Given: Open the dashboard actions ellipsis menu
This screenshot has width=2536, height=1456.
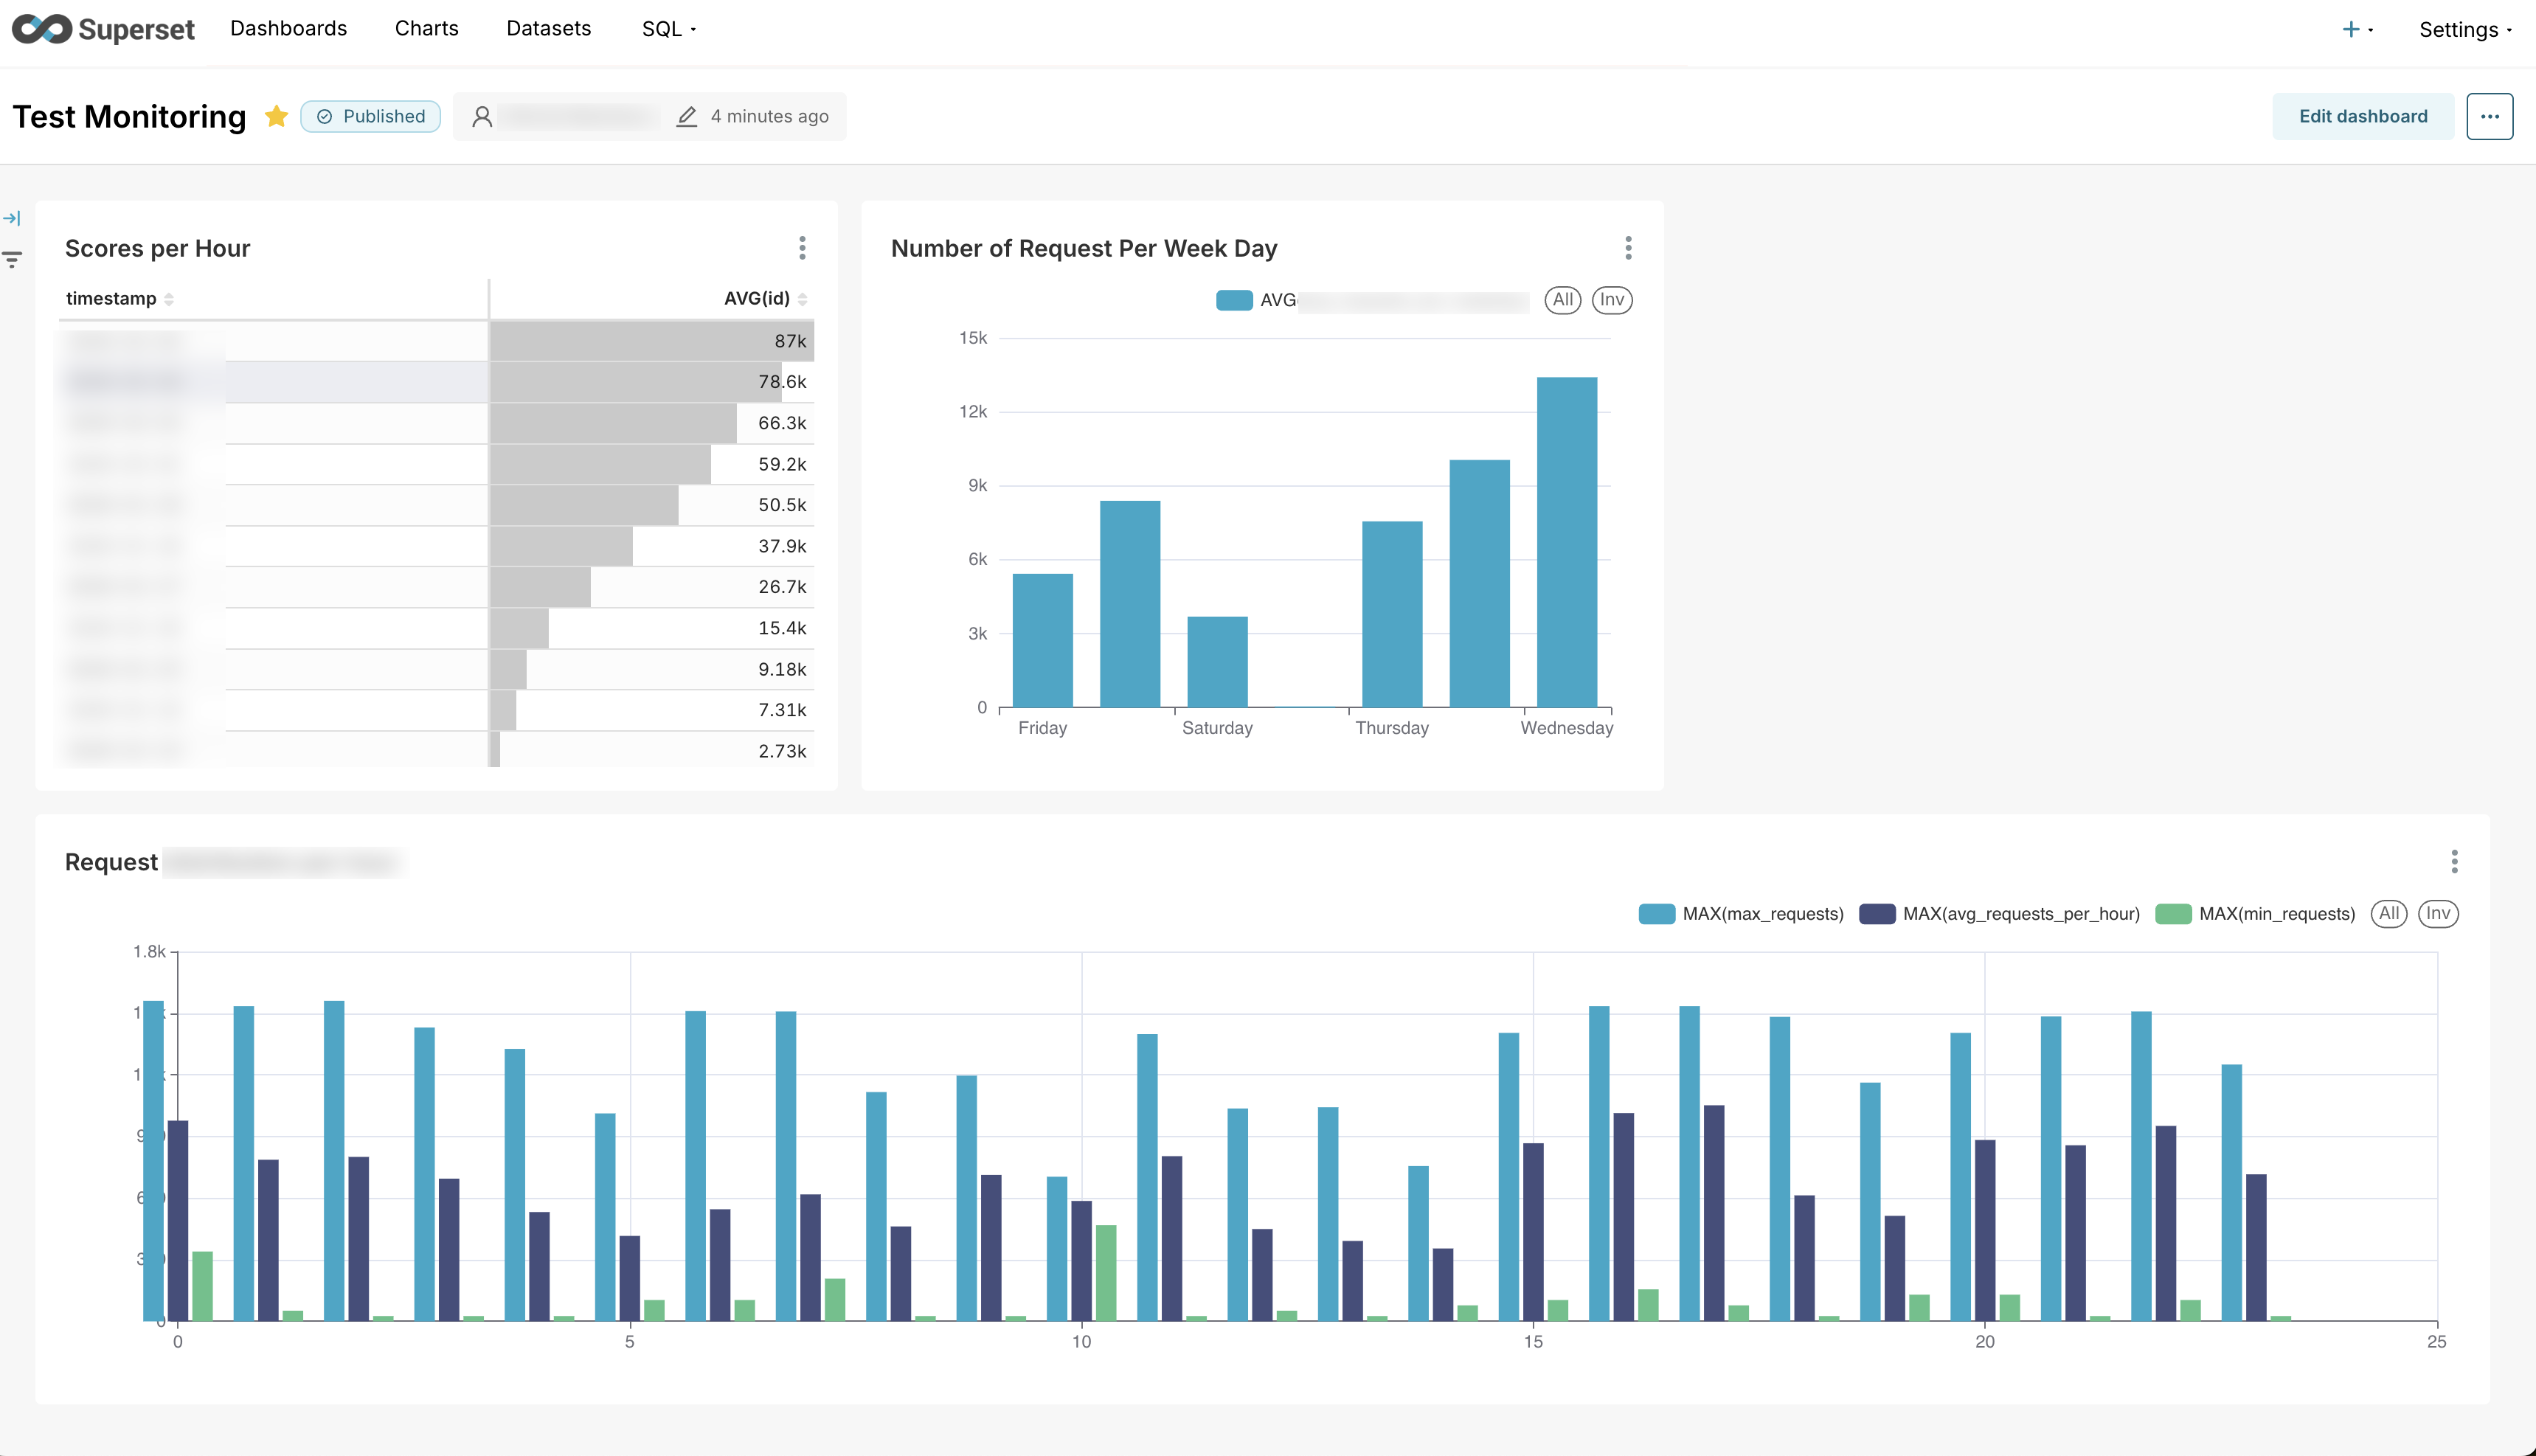Looking at the screenshot, I should point(2490,116).
